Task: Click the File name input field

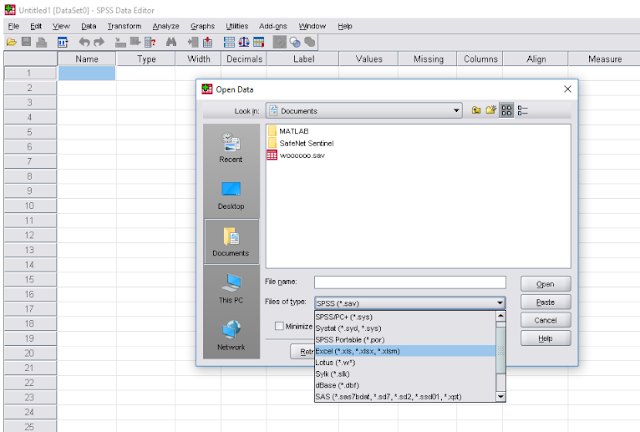Action: click(x=410, y=282)
